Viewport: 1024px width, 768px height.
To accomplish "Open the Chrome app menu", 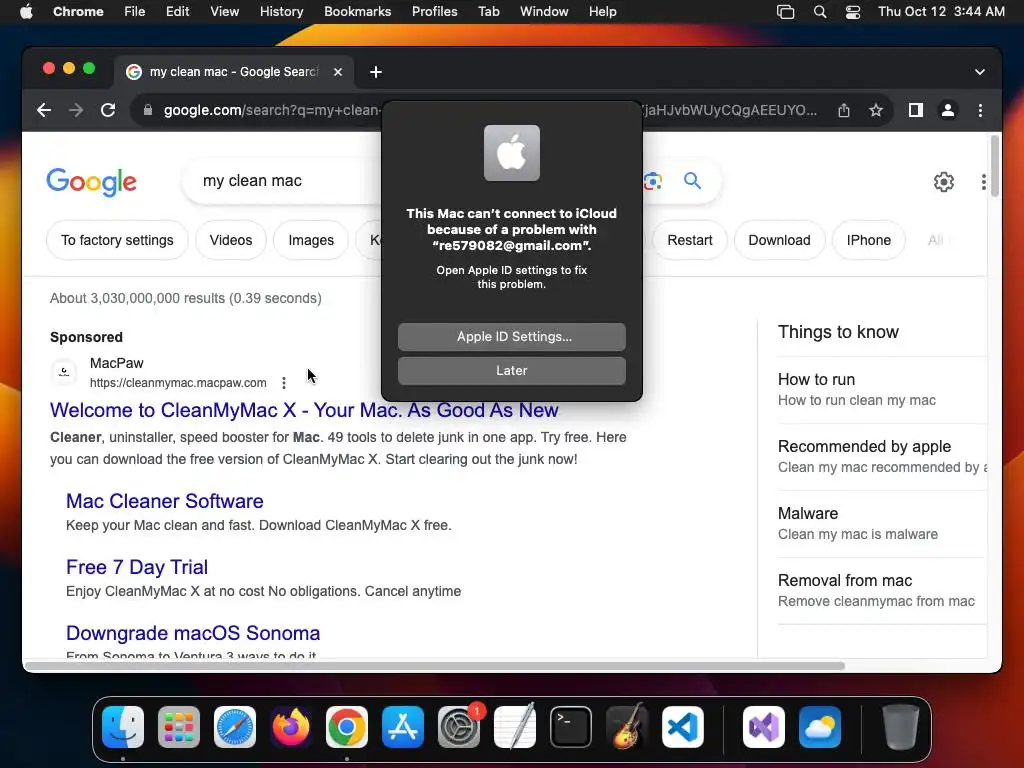I will click(x=78, y=11).
